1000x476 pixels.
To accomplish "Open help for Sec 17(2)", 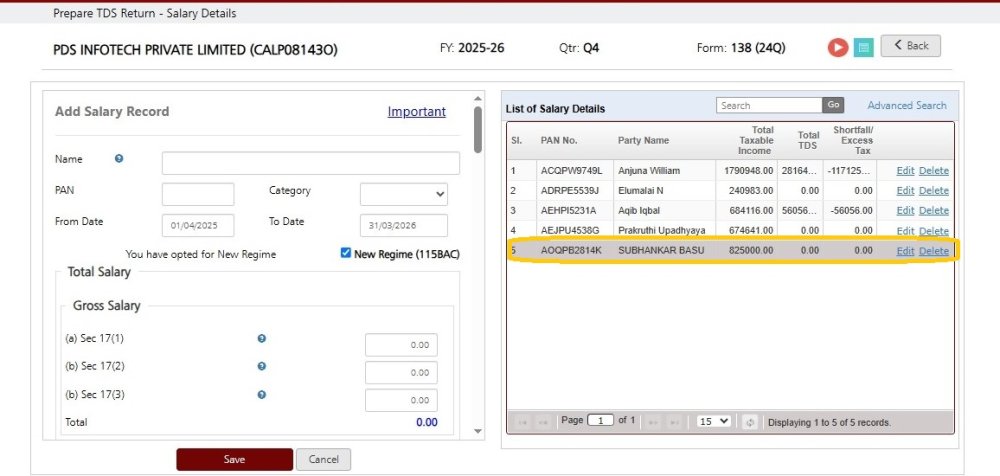I will coord(261,366).
